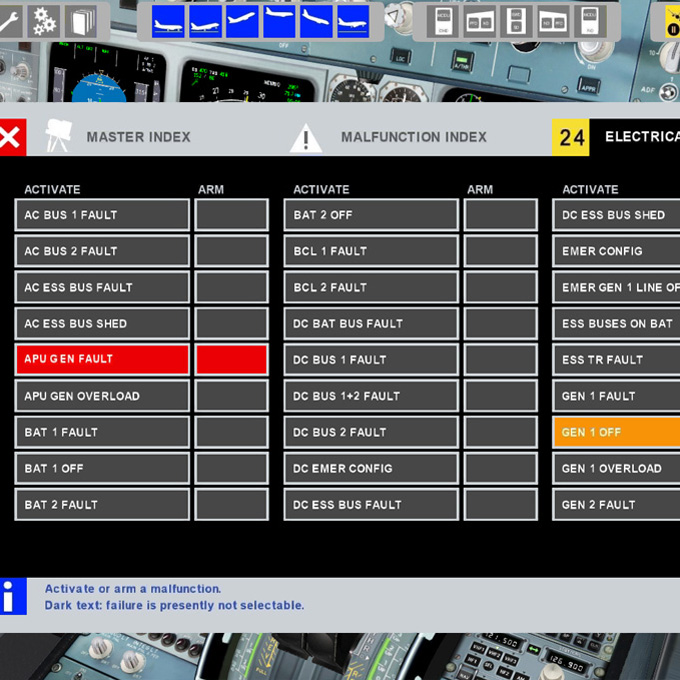Activate the APU GEN OVERLOAD malfunction

tap(102, 396)
